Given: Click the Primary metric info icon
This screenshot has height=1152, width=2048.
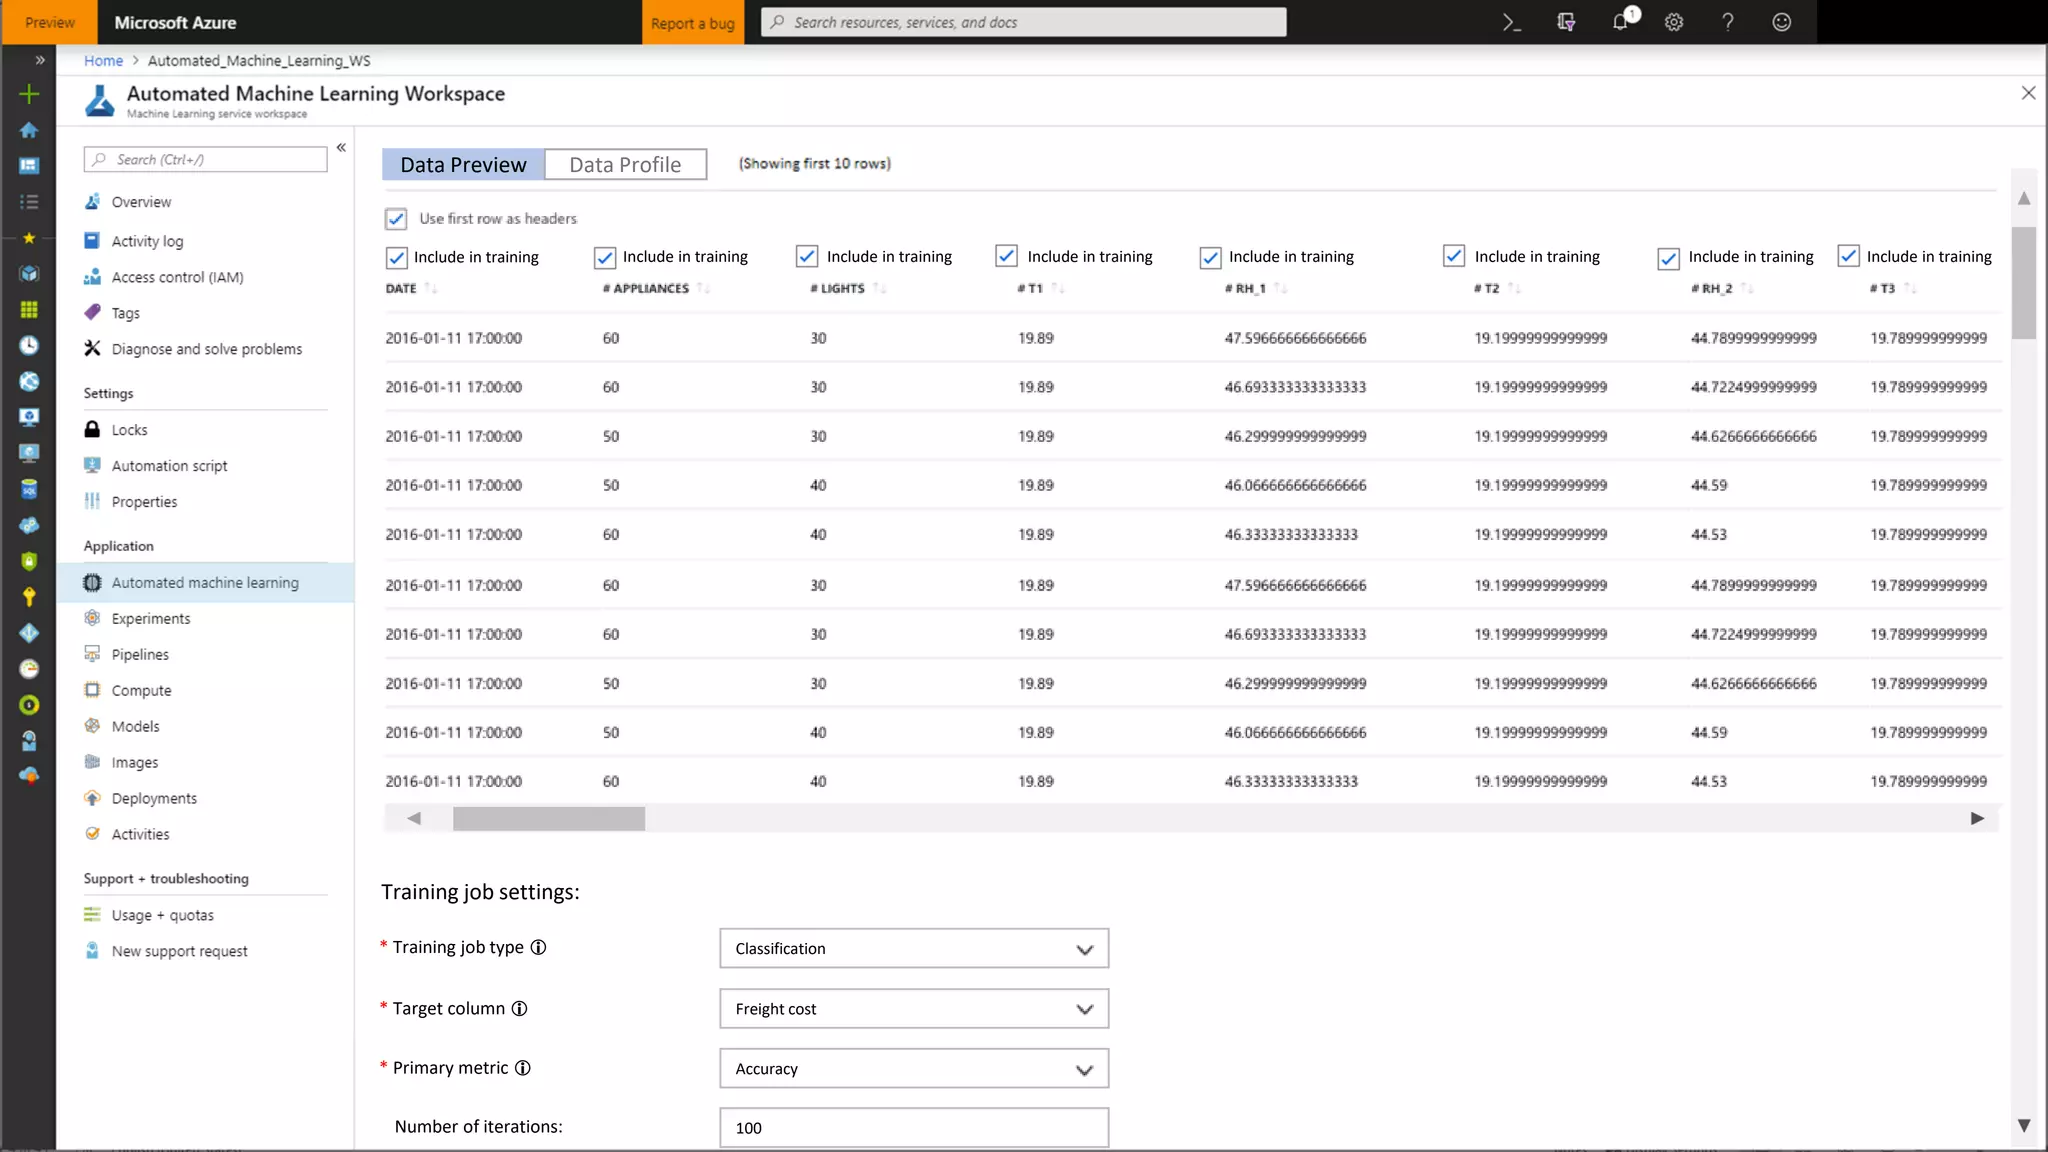Looking at the screenshot, I should (x=522, y=1068).
